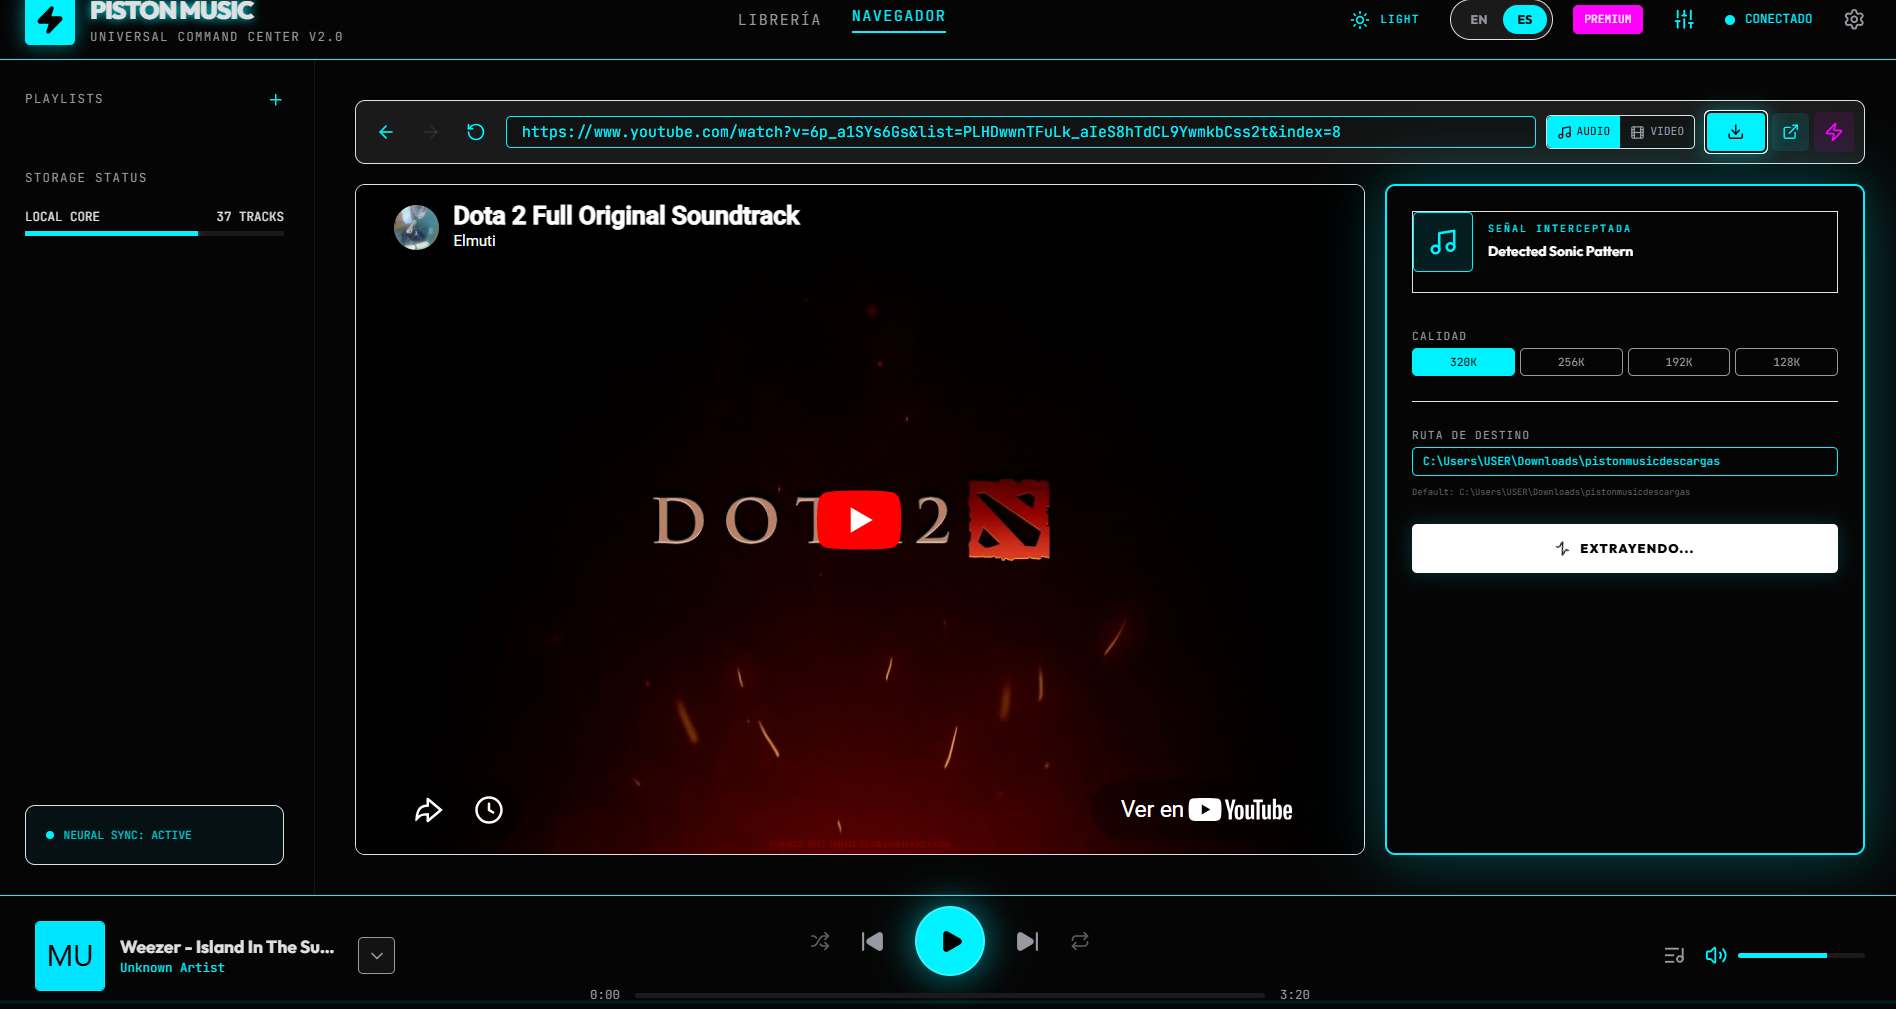Click the YouTube URL address field
The width and height of the screenshot is (1896, 1009).
[x=1020, y=132]
